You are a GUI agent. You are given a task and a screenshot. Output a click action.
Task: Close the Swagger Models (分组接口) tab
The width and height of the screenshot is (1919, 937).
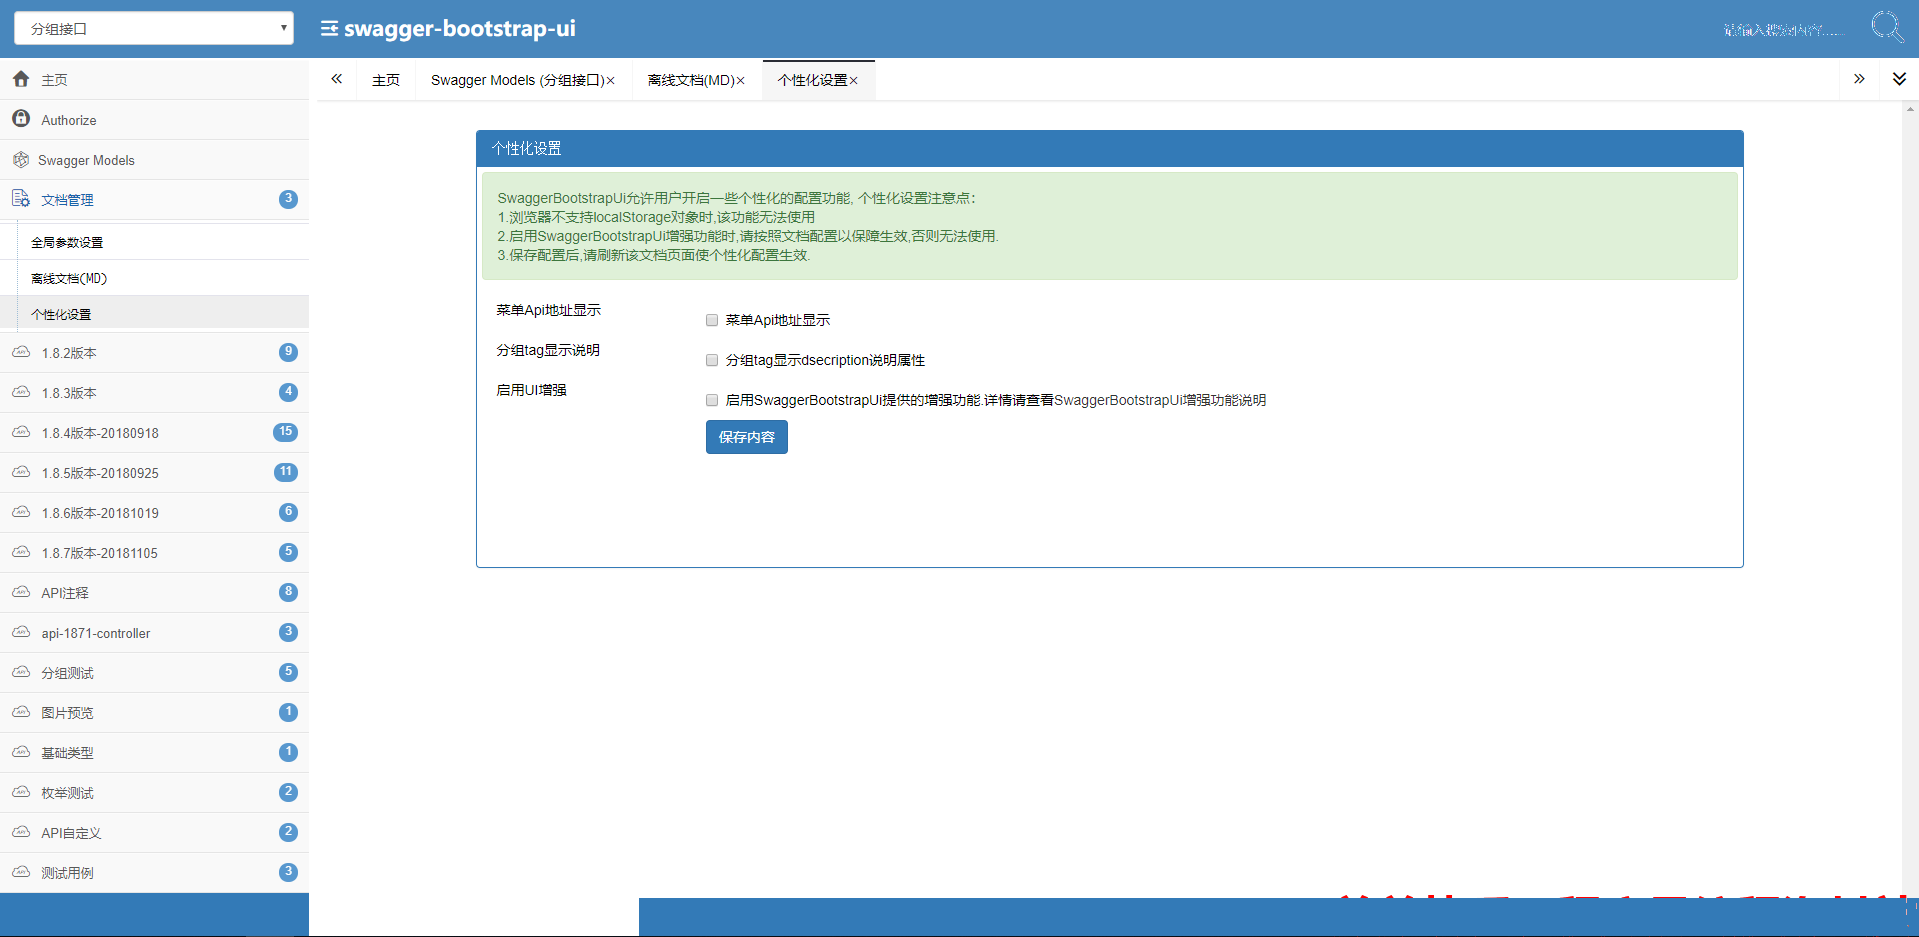[610, 81]
